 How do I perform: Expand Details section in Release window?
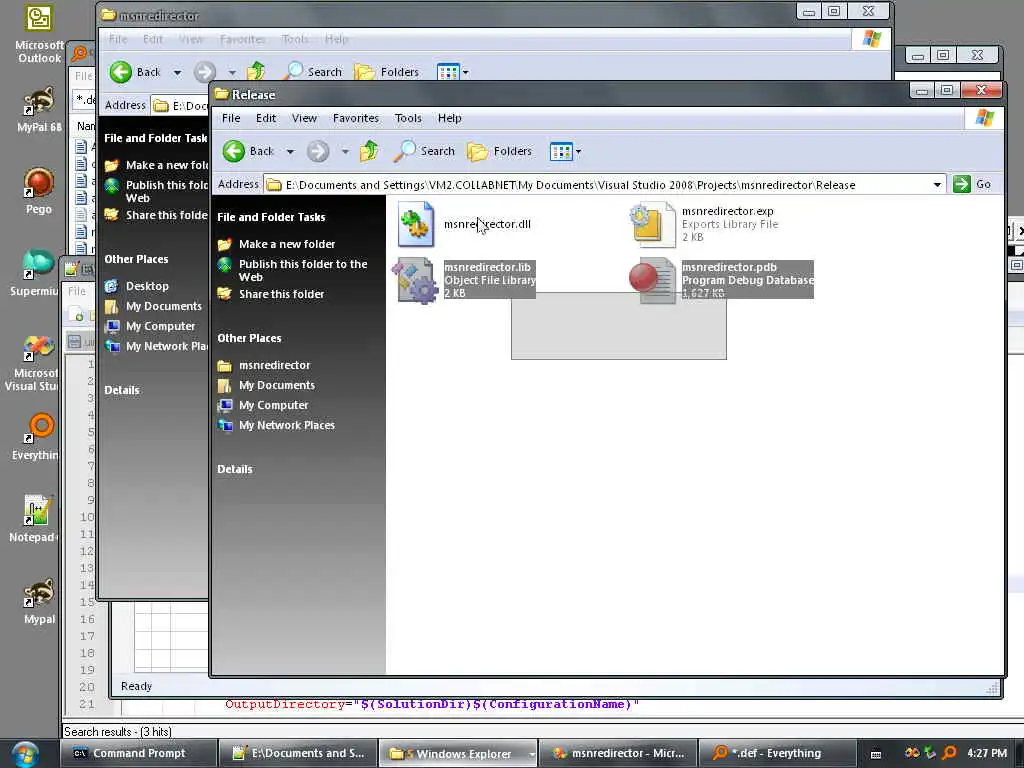pos(235,470)
